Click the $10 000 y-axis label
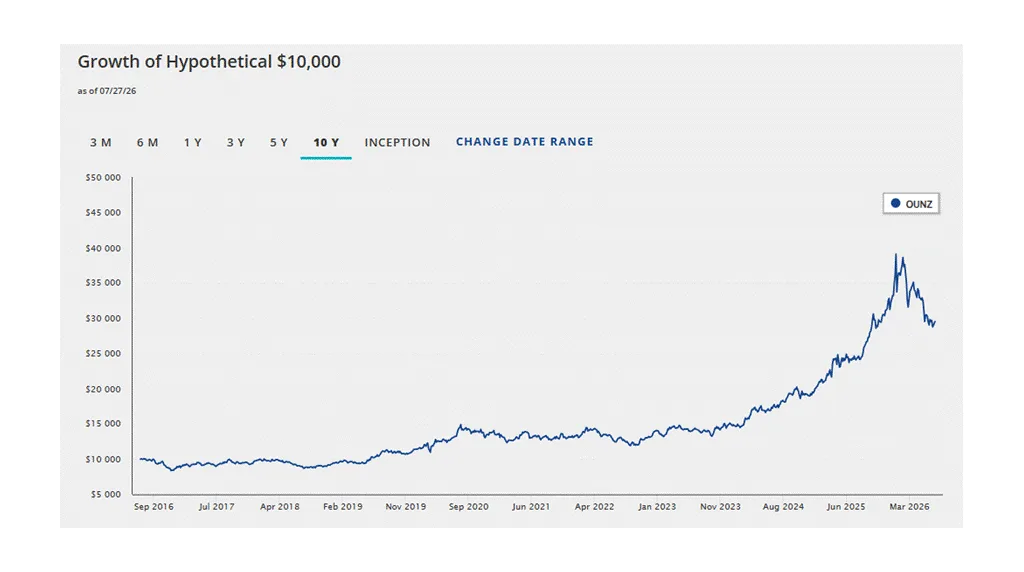1024x572 pixels. [x=103, y=460]
